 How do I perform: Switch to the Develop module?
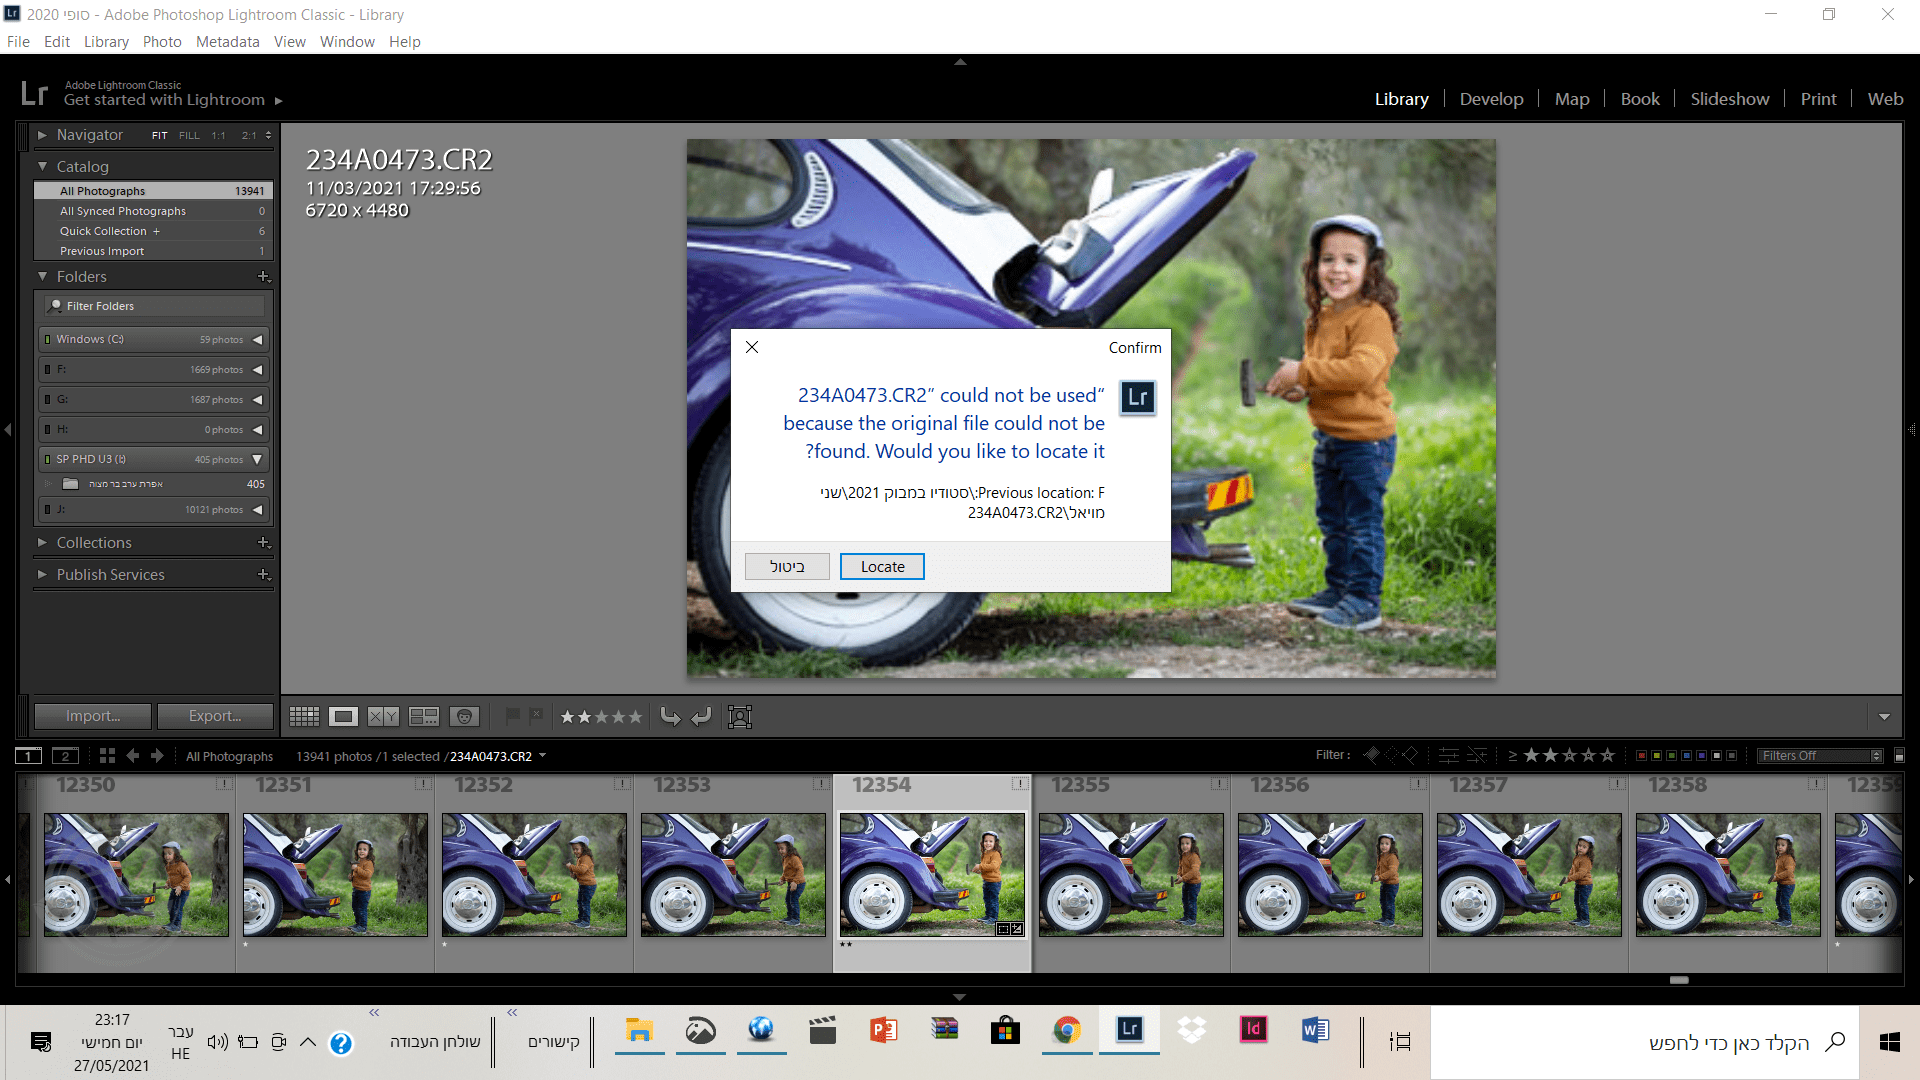[1491, 99]
